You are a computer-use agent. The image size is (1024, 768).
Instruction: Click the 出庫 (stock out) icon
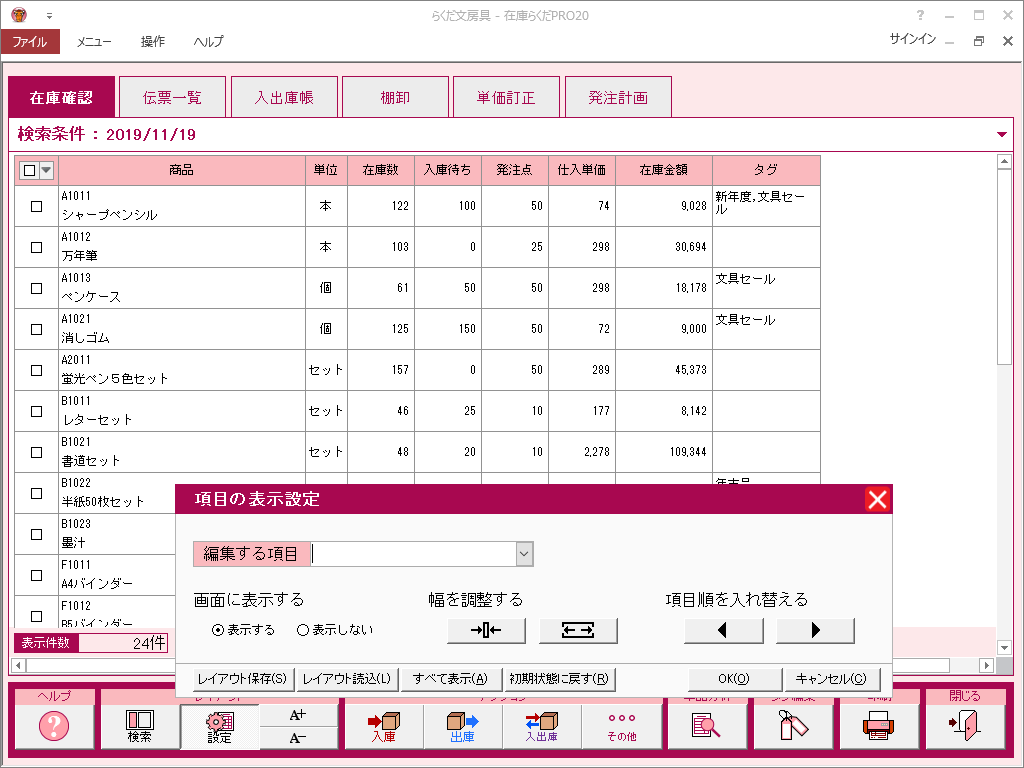tap(462, 726)
